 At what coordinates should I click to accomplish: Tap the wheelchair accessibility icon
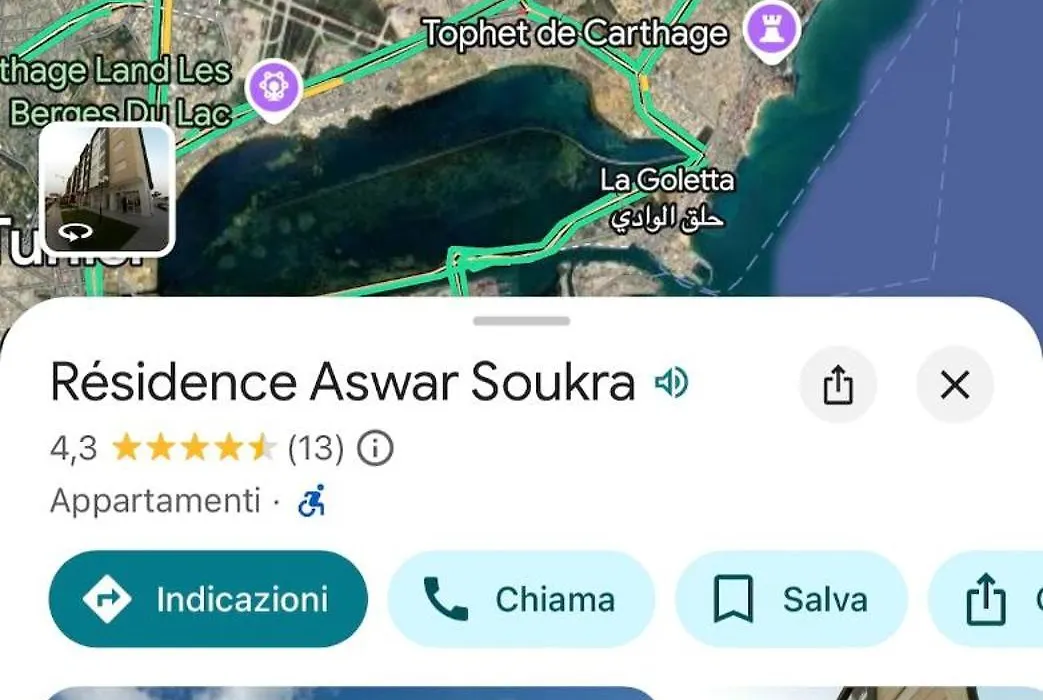(x=312, y=500)
